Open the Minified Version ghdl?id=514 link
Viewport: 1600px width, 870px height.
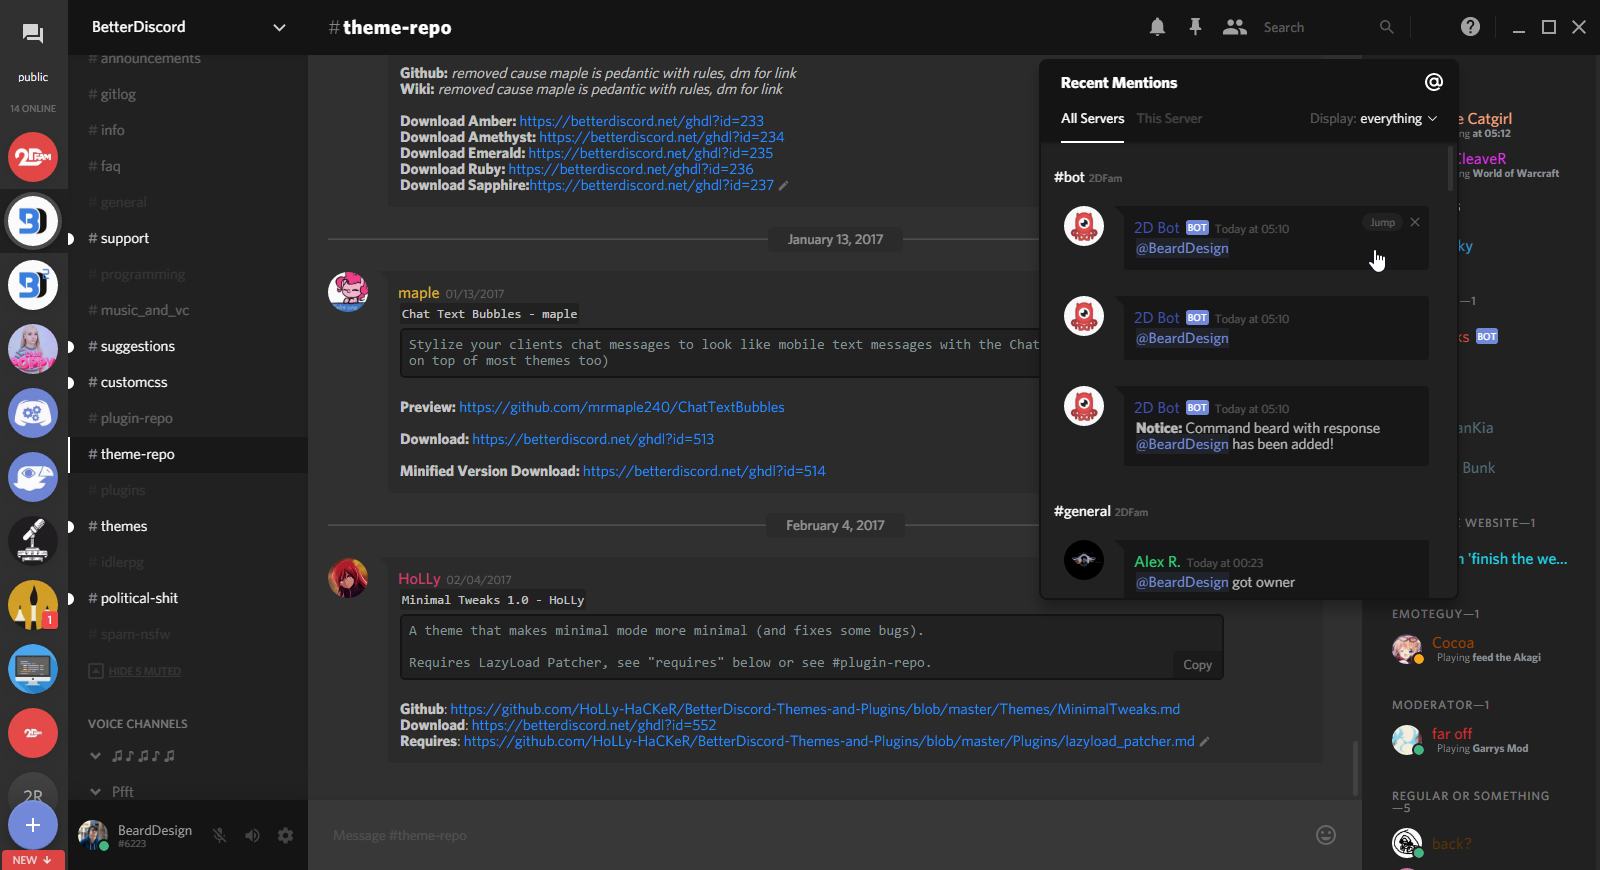704,471
